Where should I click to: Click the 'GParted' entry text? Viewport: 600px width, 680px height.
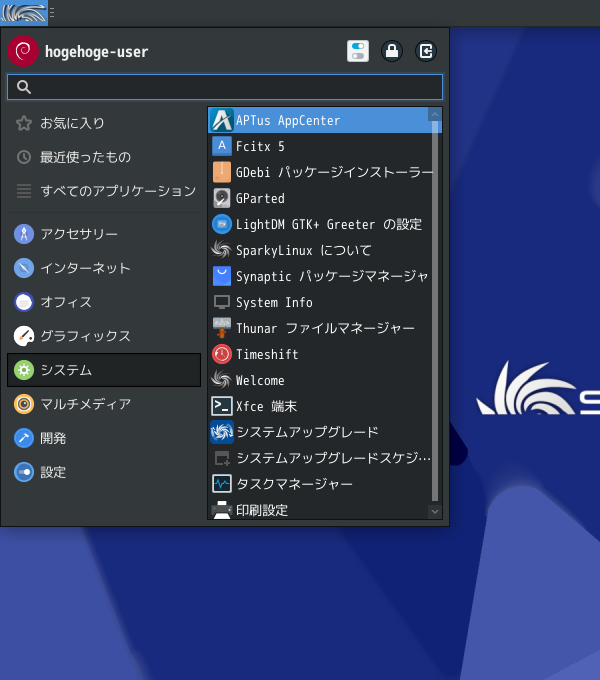[x=260, y=199]
